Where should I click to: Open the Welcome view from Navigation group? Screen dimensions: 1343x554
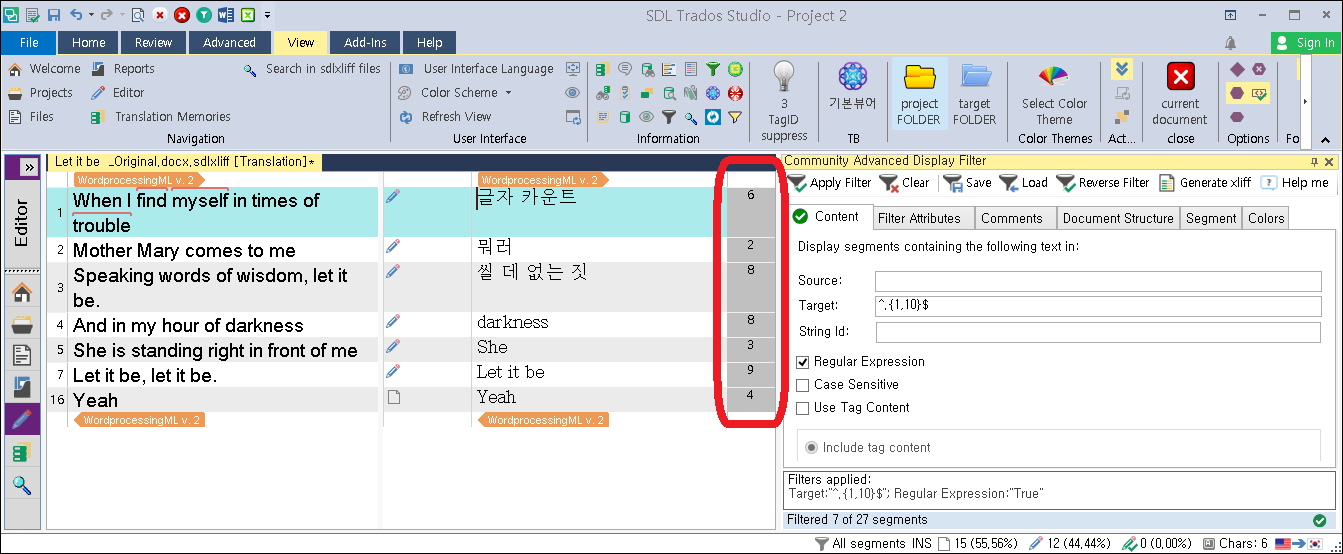[x=44, y=69]
